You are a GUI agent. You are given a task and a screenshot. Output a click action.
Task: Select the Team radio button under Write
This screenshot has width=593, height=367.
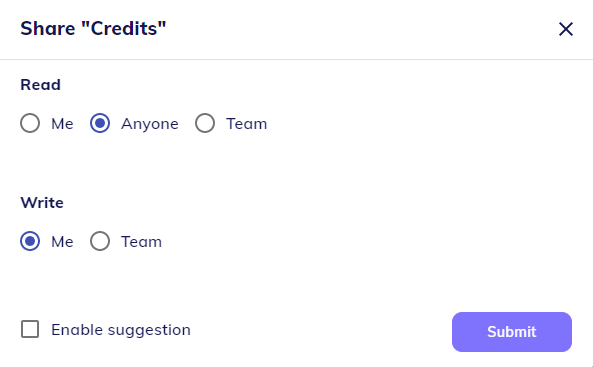[100, 241]
